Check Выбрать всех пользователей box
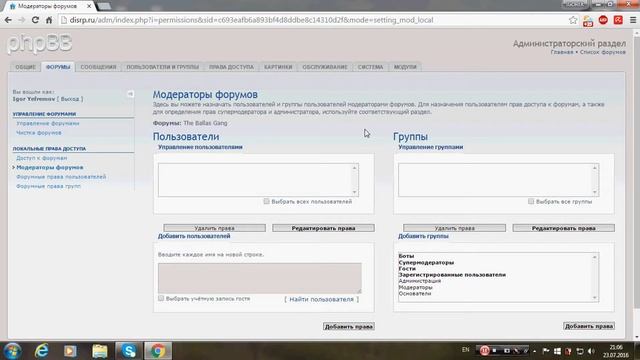Viewport: 640px width, 360px height. [x=267, y=201]
